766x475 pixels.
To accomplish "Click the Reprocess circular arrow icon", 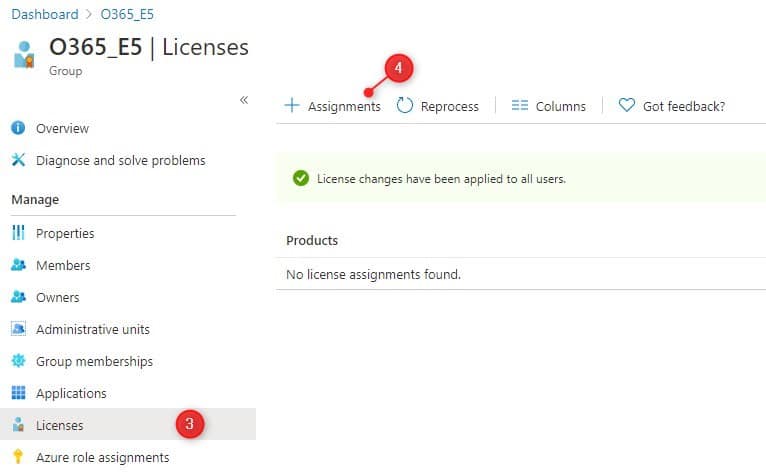I will (404, 105).
